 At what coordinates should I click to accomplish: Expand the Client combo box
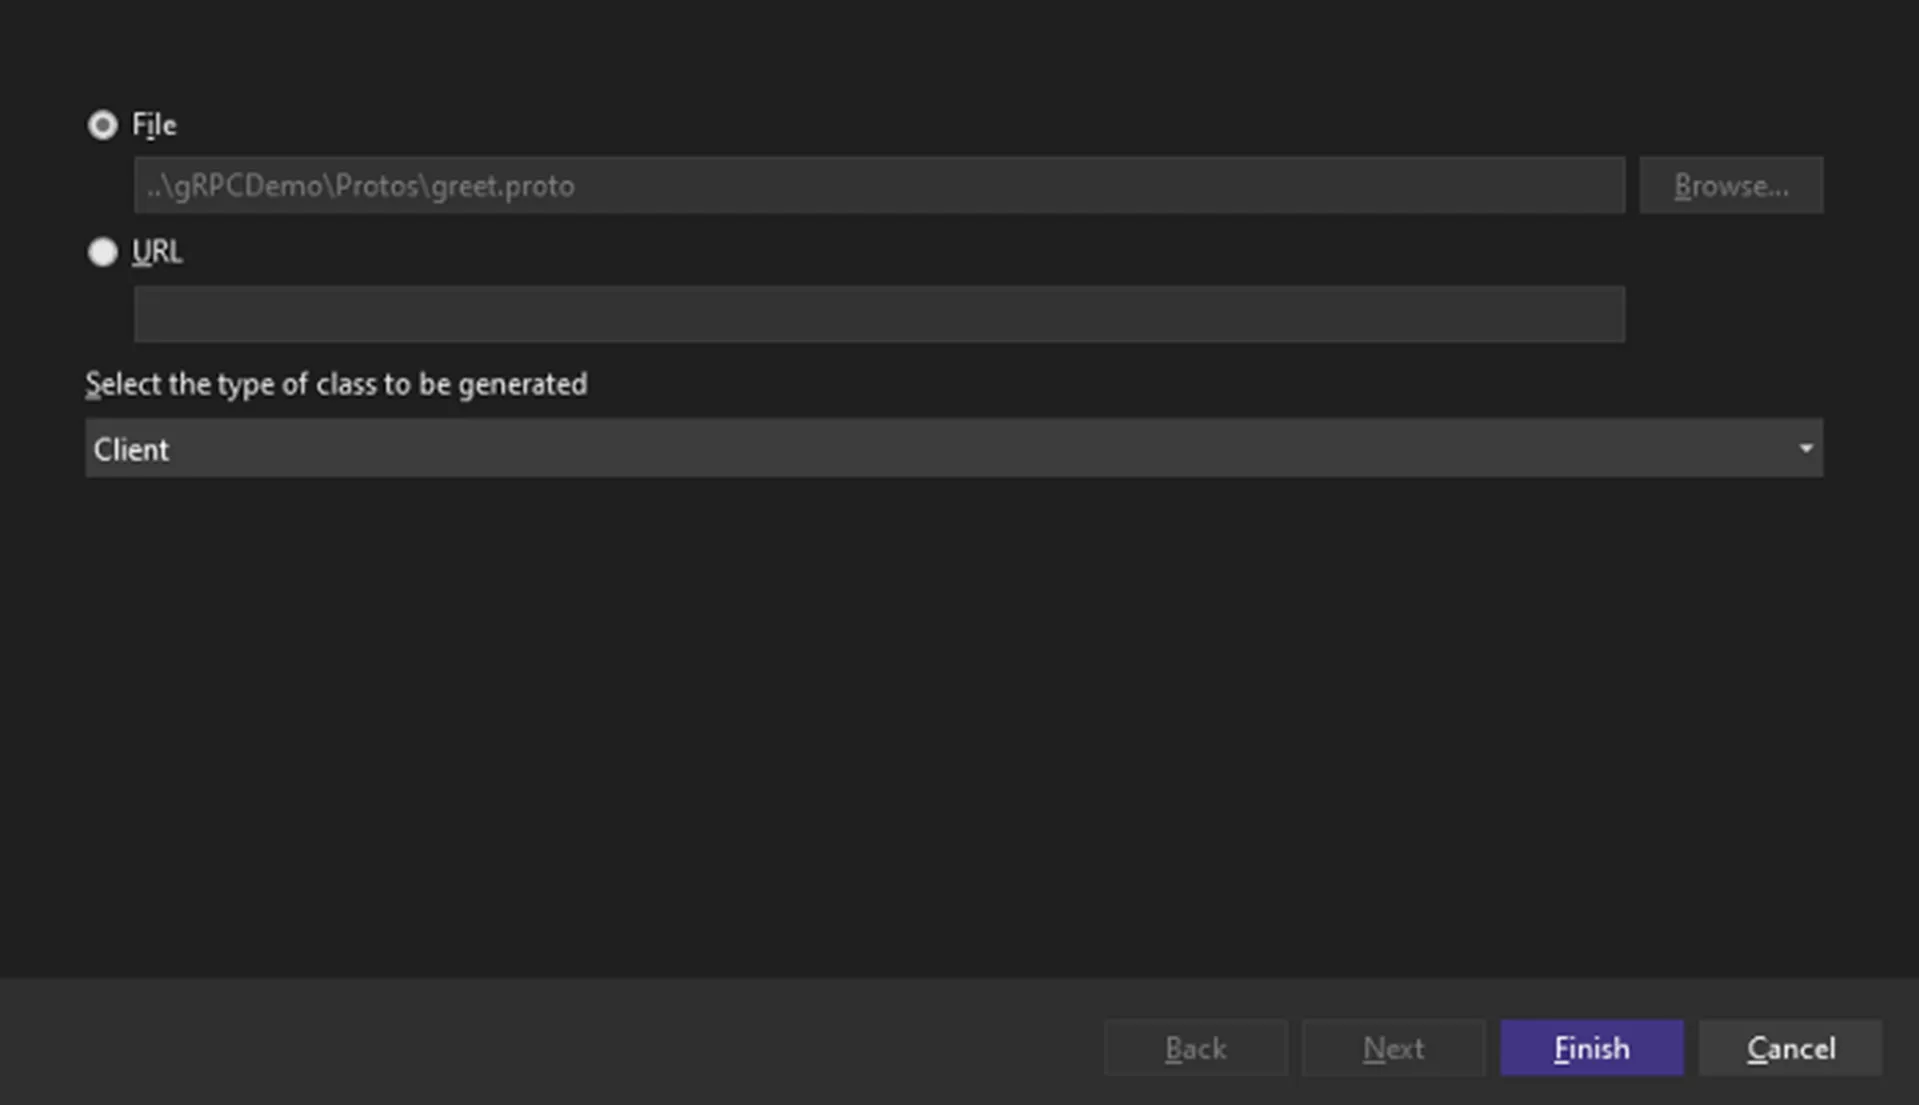(x=954, y=448)
